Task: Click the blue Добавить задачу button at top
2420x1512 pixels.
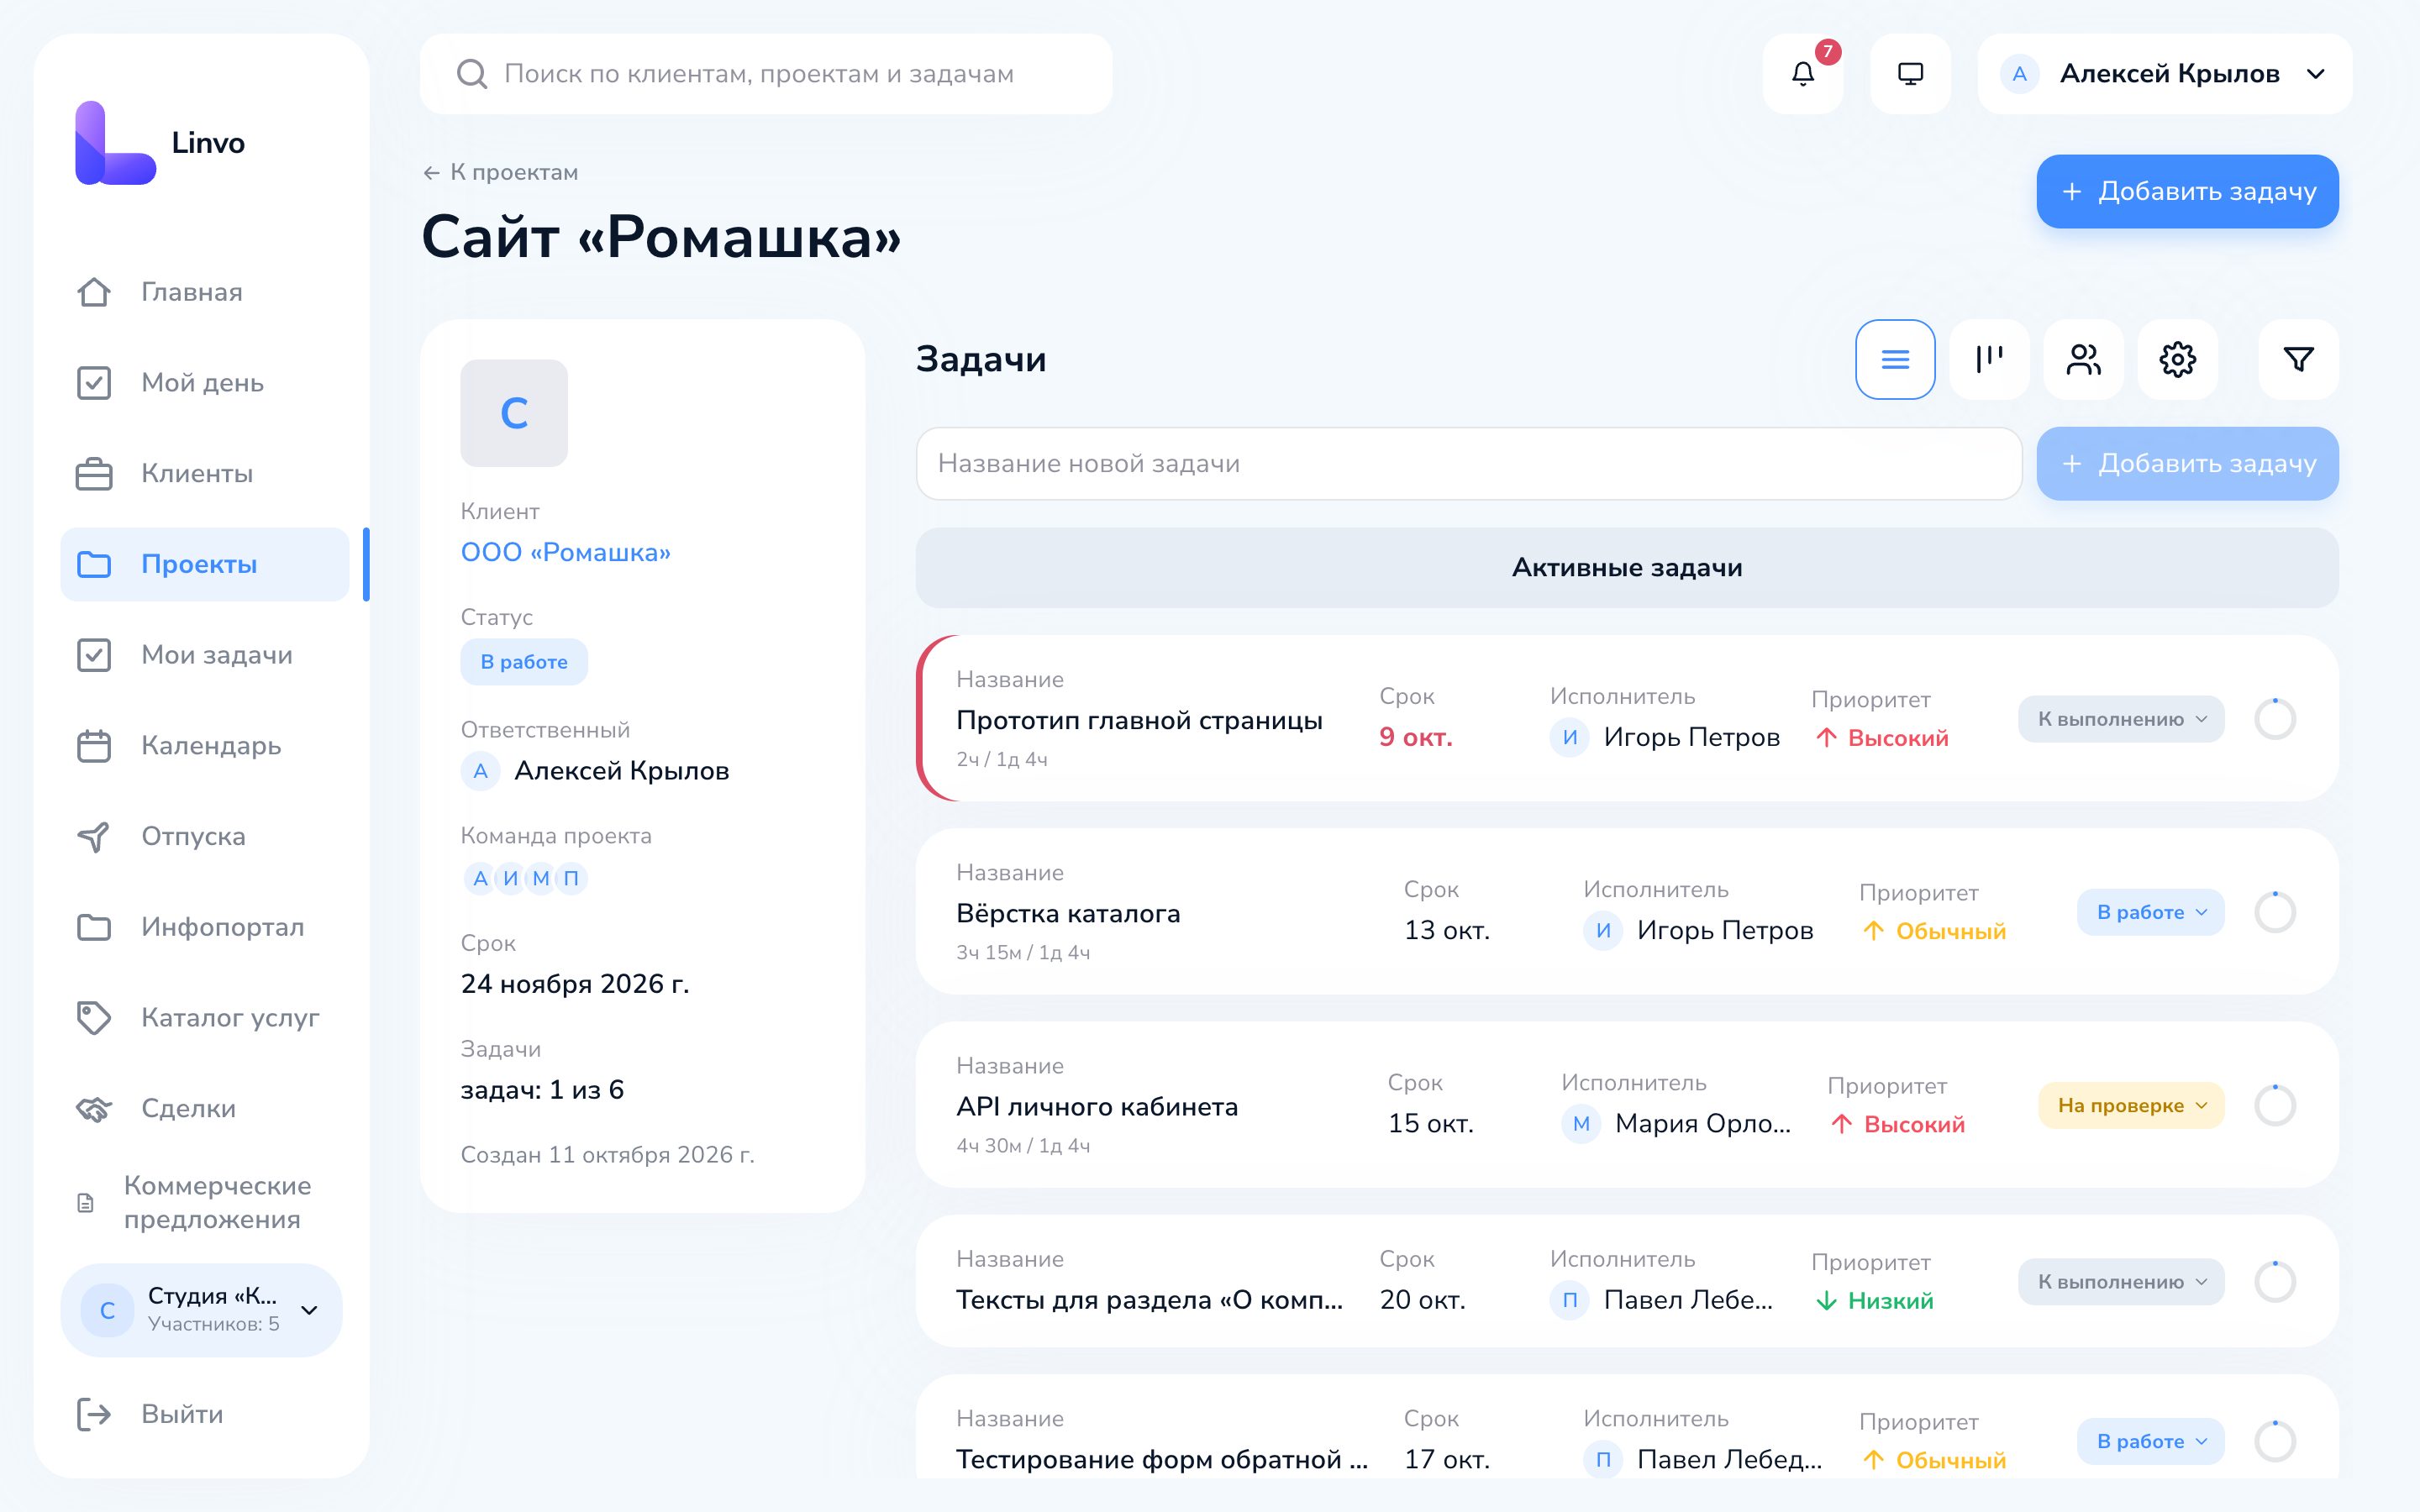Action: pos(2187,191)
